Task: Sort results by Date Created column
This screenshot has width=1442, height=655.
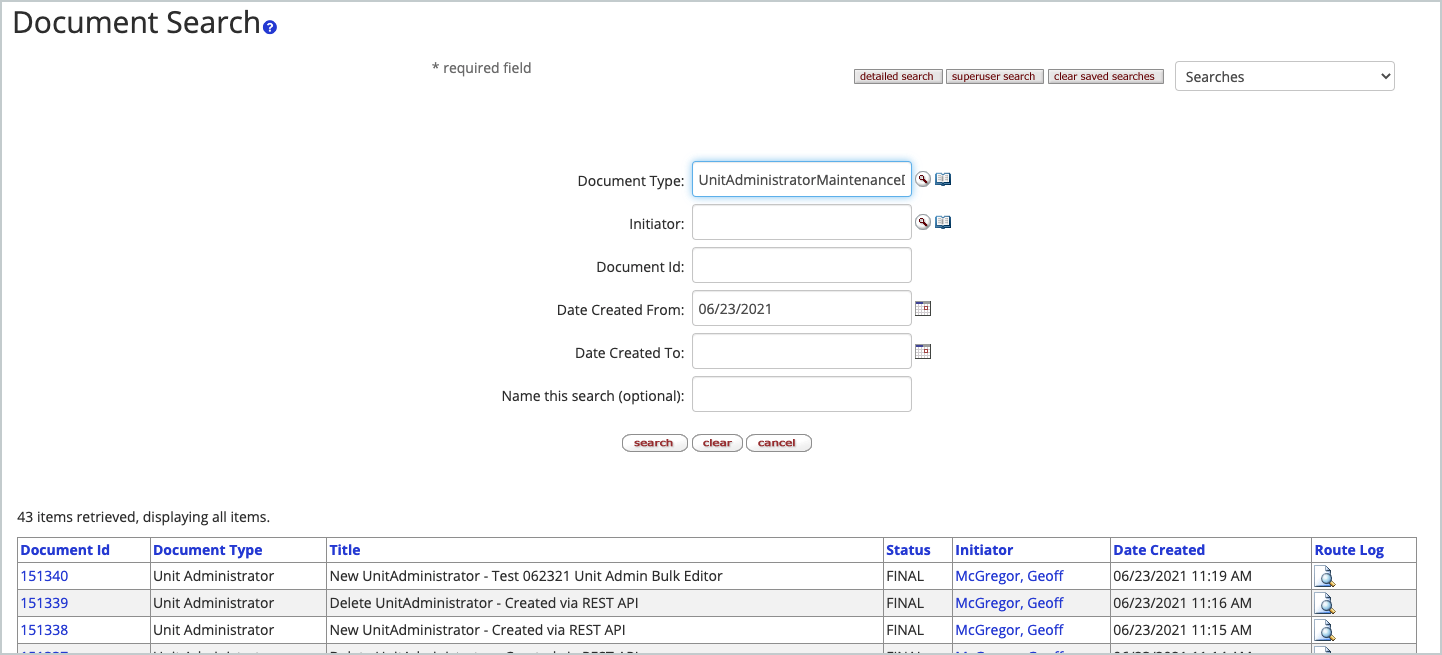Action: pyautogui.click(x=1159, y=549)
